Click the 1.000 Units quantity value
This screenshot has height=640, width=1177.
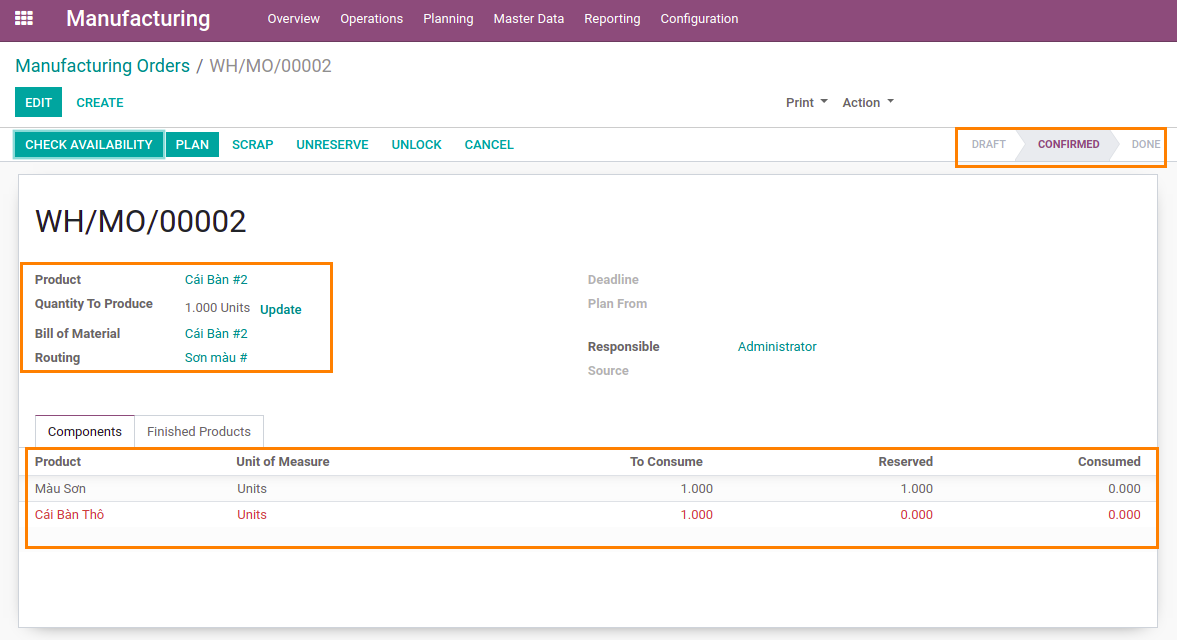tap(217, 308)
